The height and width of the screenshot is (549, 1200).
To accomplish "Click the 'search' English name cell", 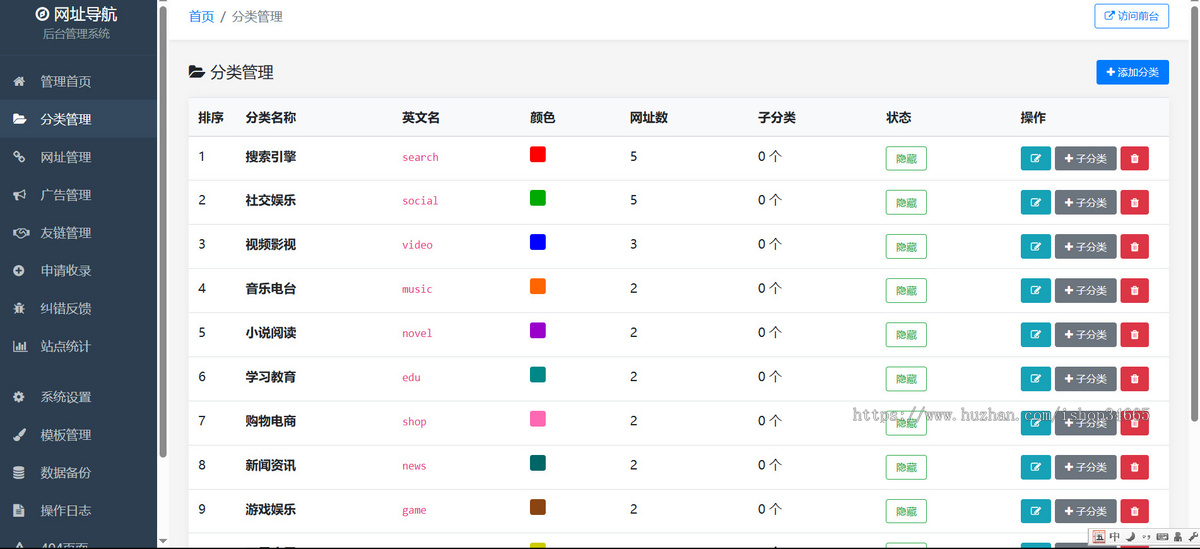I will pyautogui.click(x=420, y=158).
